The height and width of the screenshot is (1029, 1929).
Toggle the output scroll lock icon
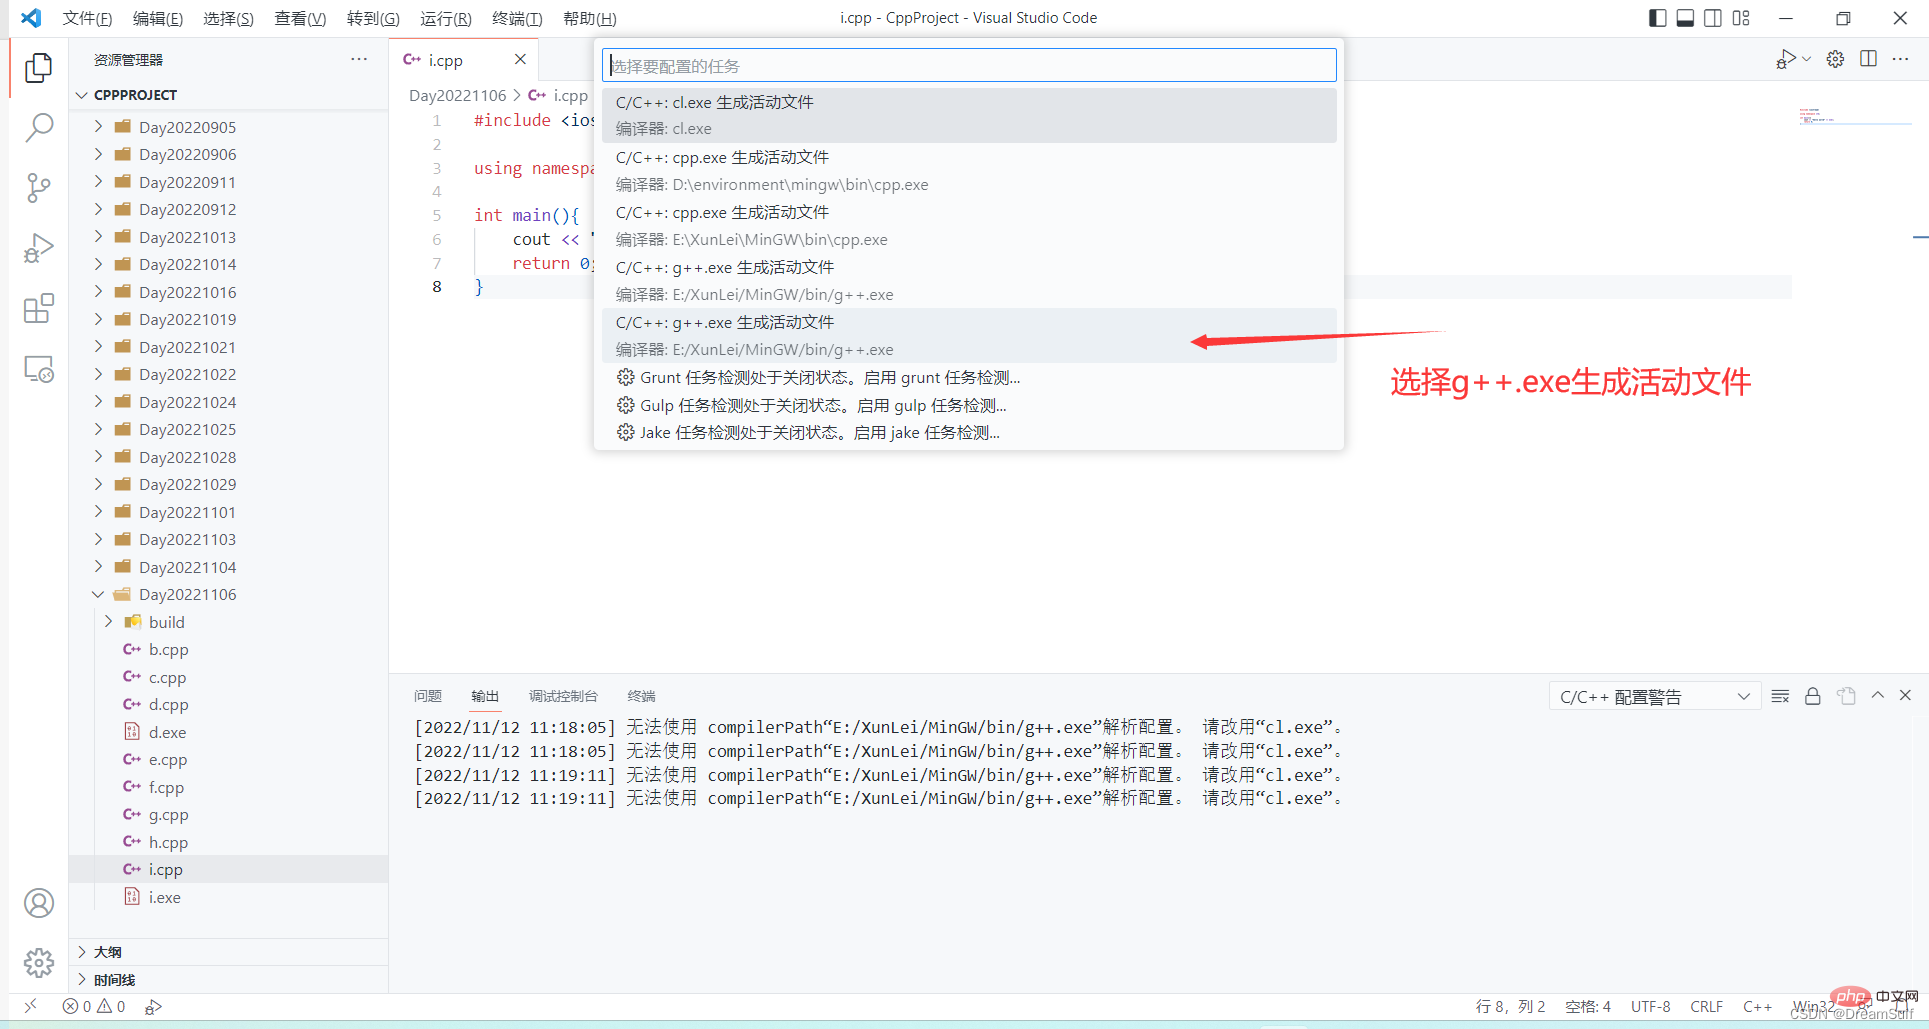pos(1812,696)
